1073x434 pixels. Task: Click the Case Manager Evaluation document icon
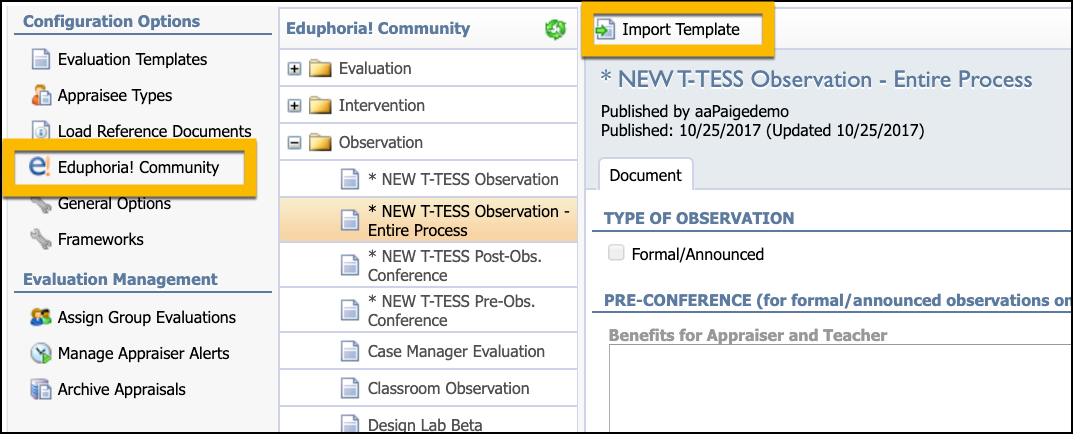(x=350, y=352)
